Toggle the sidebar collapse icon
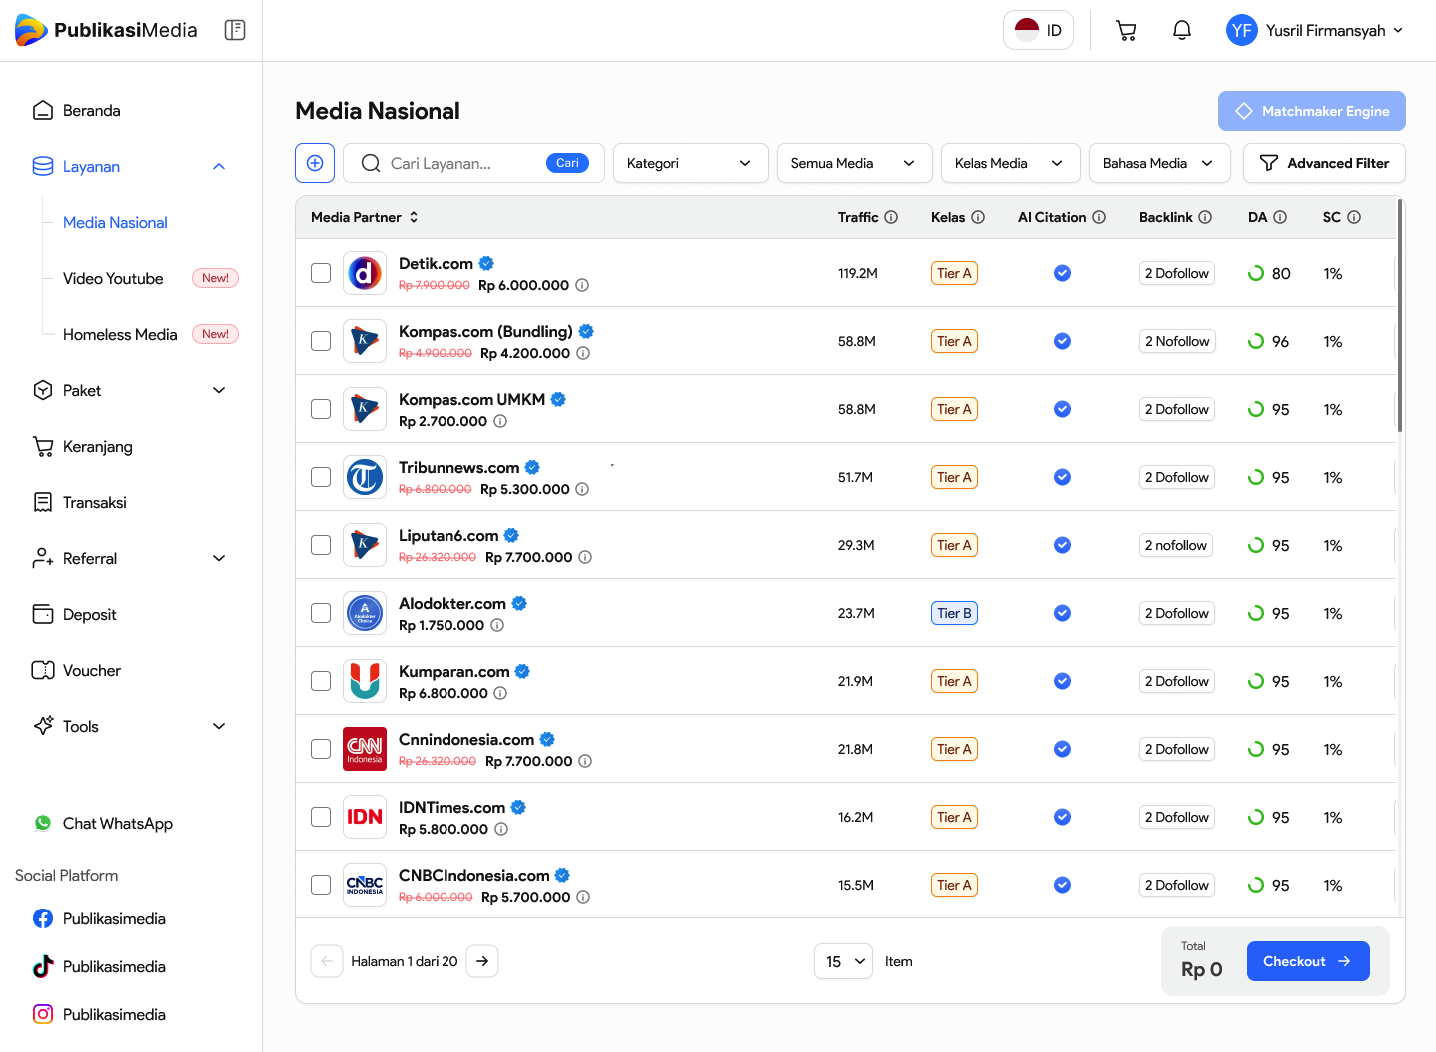The height and width of the screenshot is (1052, 1436). pyautogui.click(x=235, y=30)
